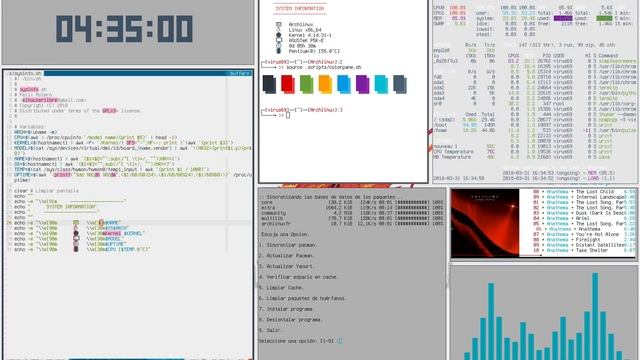Select track 'Take Shelter' in playlist
Viewport: 640px width, 360px height.
584,250
